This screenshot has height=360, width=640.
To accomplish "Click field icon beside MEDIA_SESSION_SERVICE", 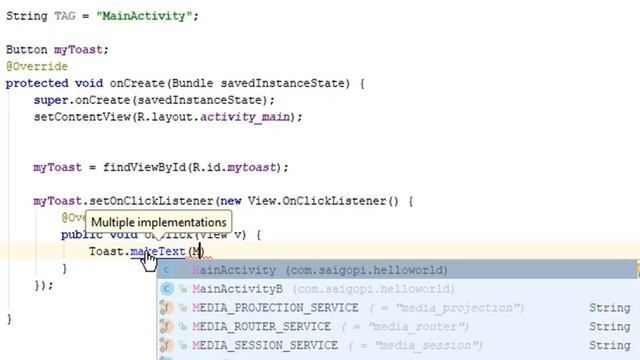I will pos(167,345).
